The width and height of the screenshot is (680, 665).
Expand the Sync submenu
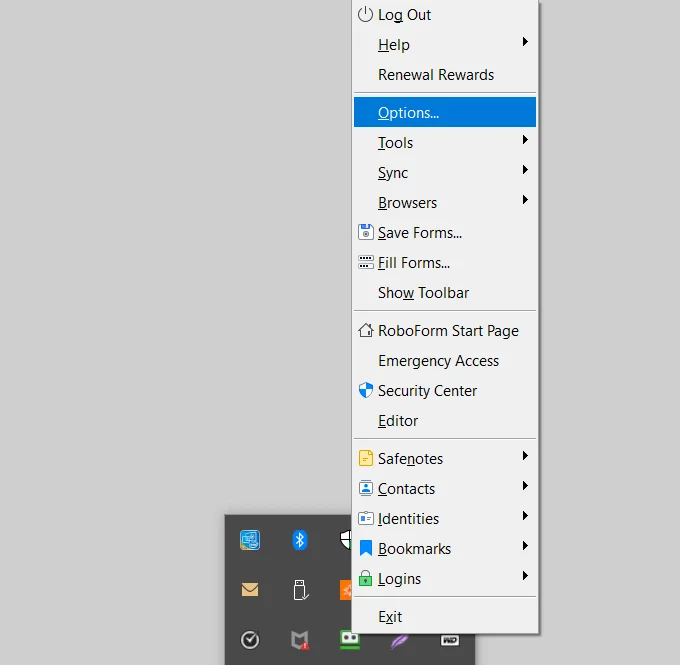(x=445, y=172)
